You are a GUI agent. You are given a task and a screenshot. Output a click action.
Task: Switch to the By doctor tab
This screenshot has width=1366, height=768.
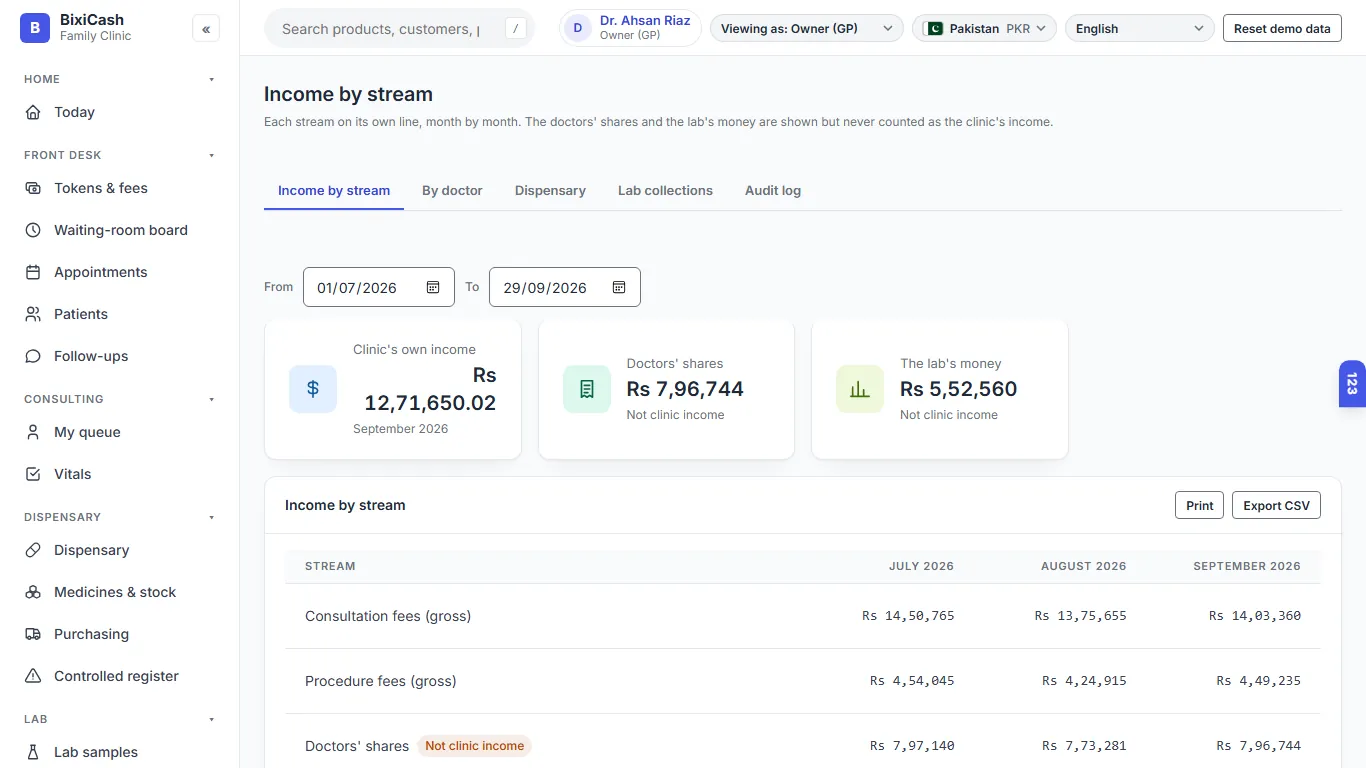coord(452,190)
